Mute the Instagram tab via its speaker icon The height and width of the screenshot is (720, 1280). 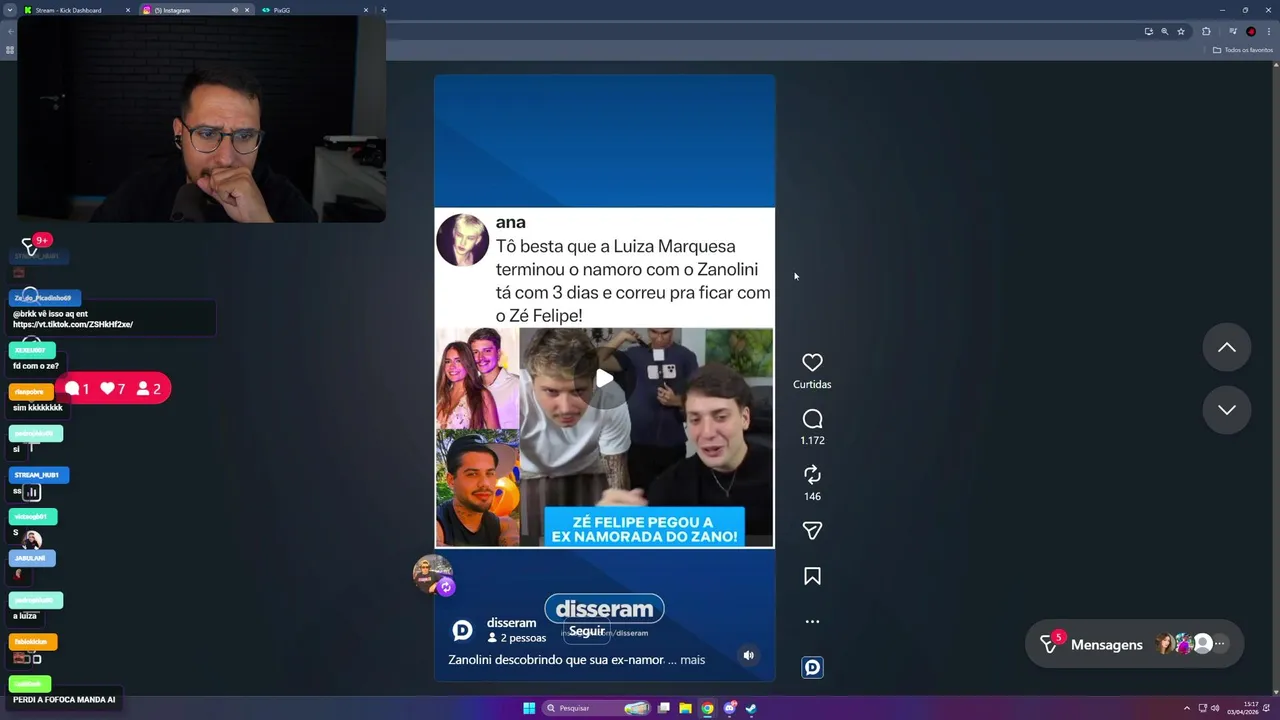[x=235, y=10]
